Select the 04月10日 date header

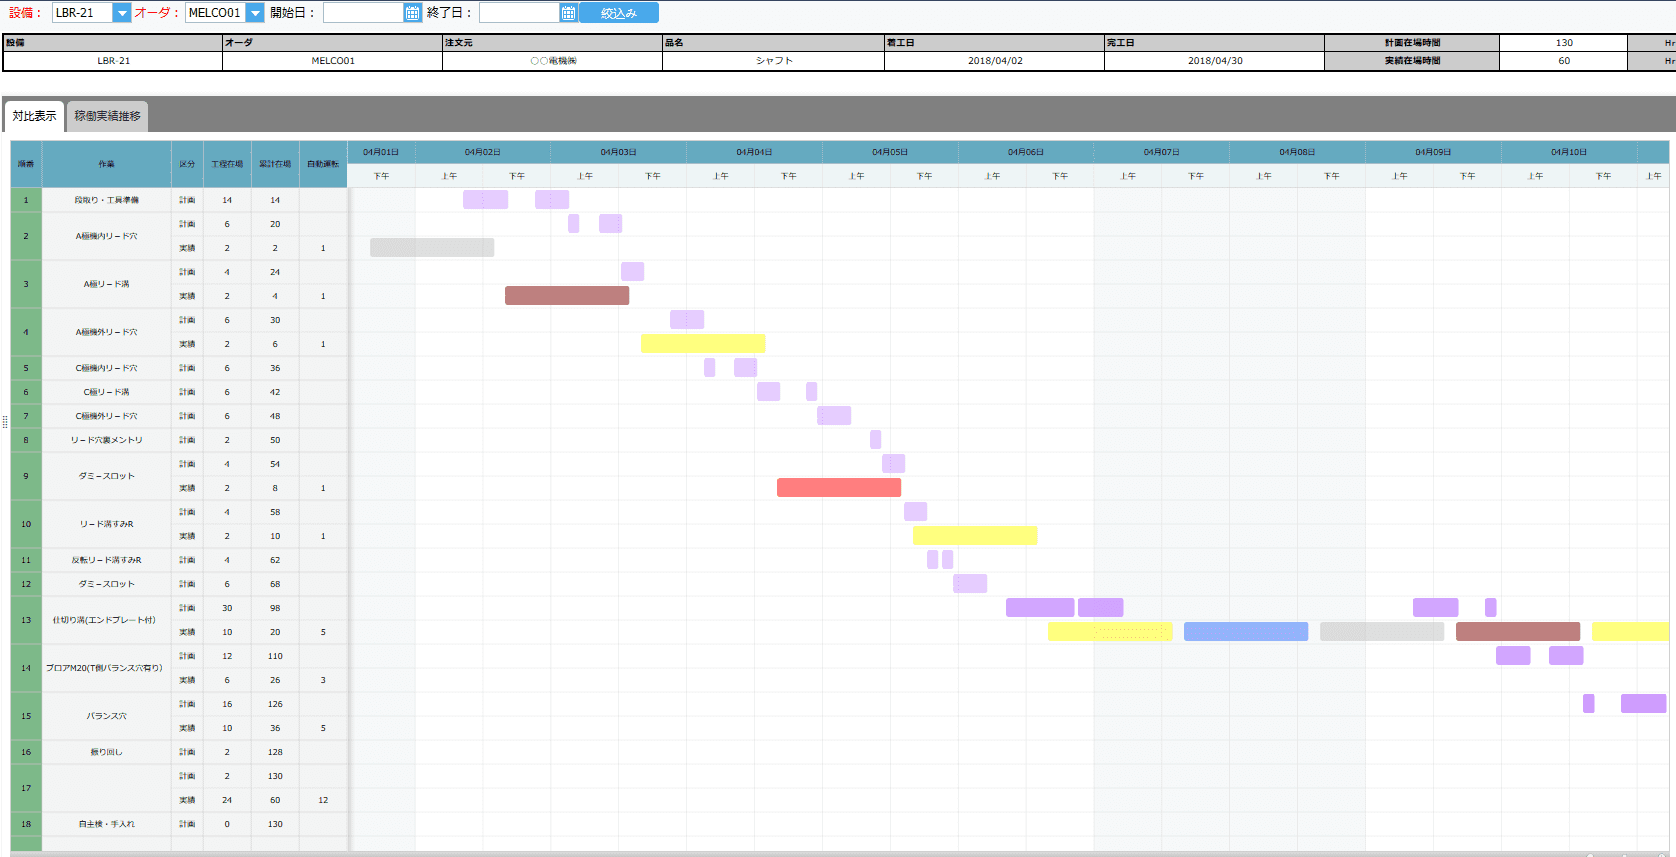(x=1569, y=152)
